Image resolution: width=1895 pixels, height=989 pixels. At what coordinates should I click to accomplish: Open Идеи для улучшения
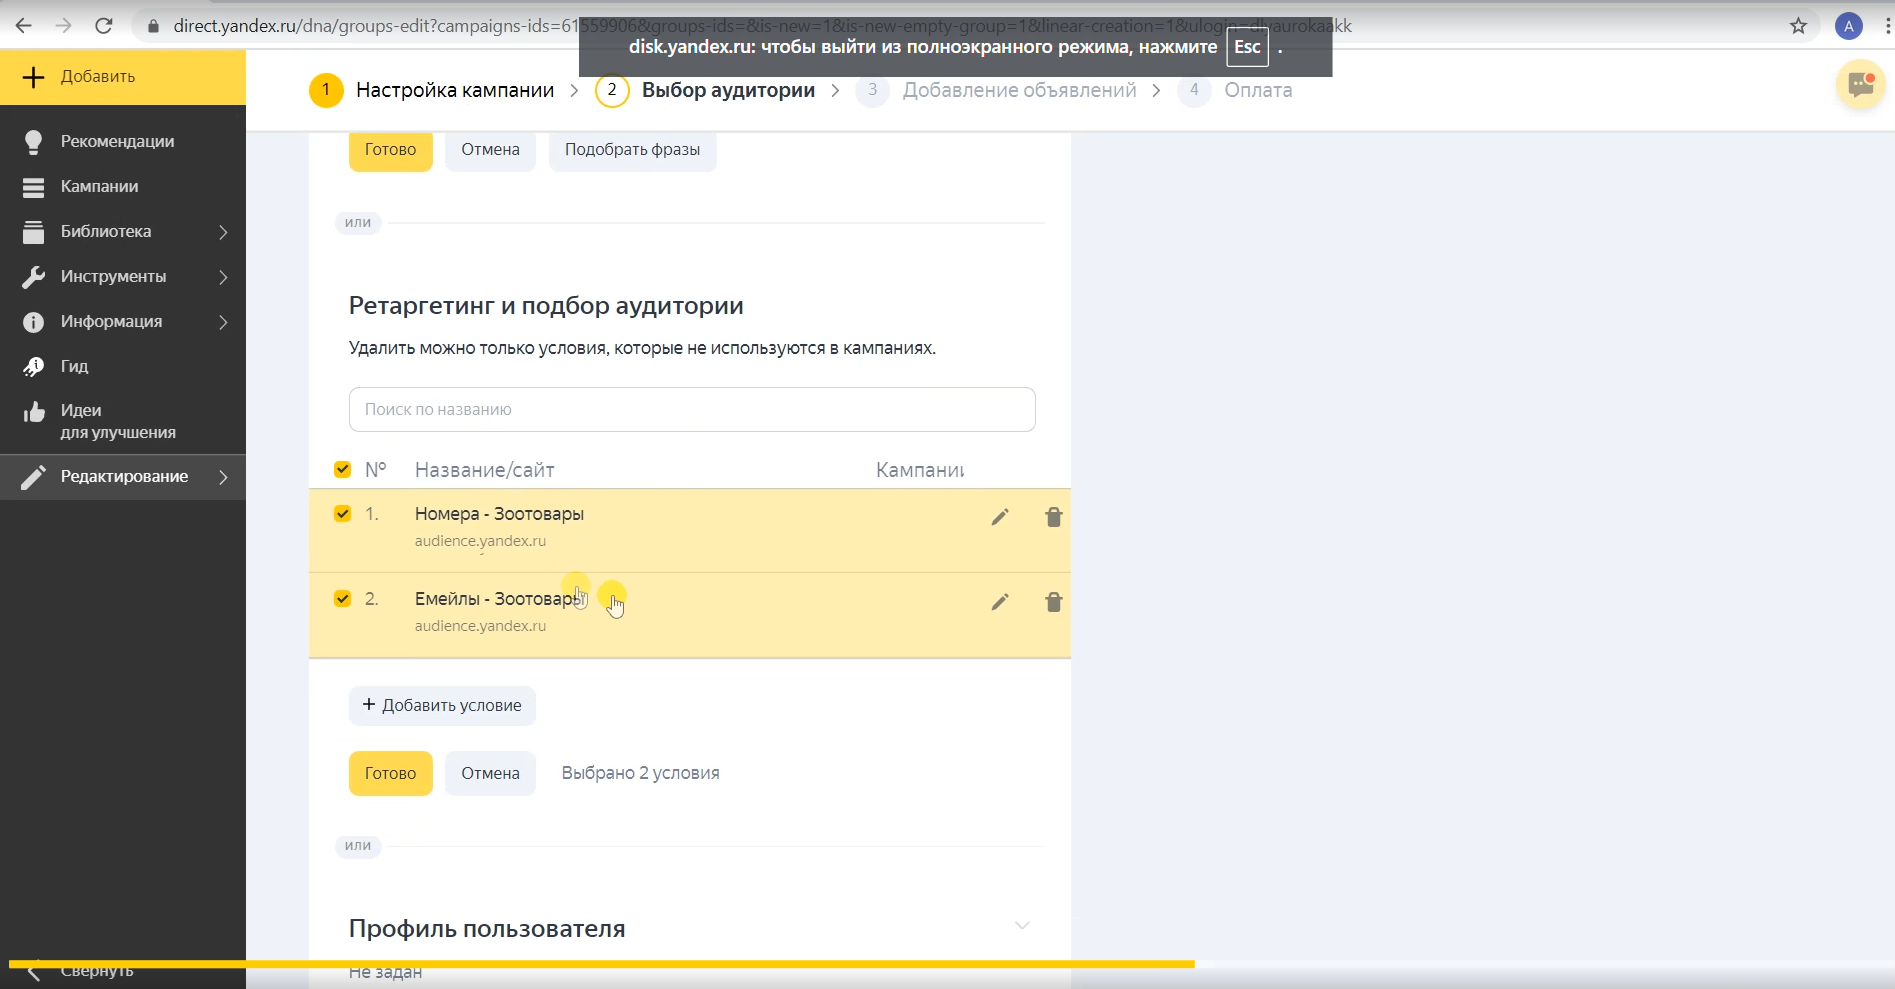[118, 421]
